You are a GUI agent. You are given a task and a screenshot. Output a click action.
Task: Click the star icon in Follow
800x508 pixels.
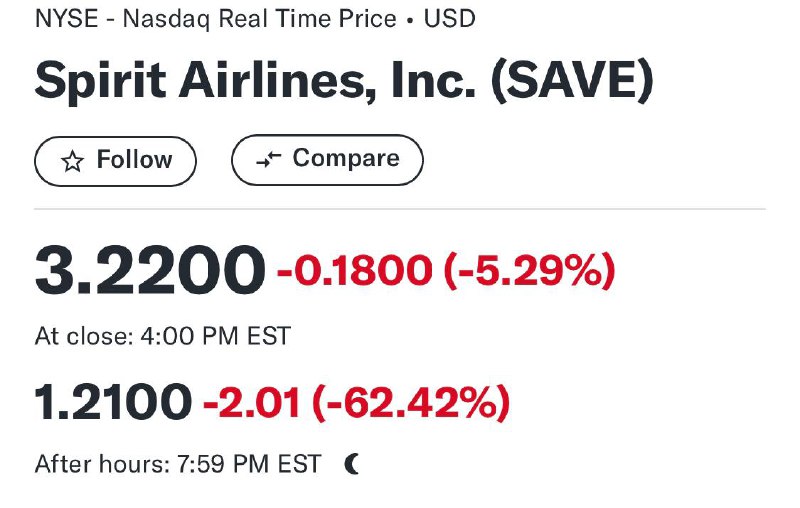72,162
